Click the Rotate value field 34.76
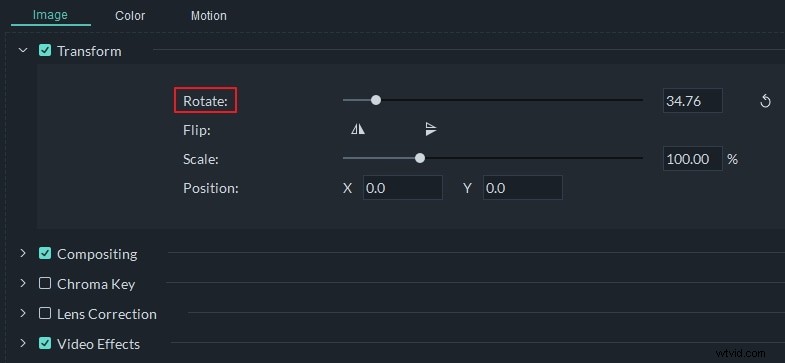Image resolution: width=785 pixels, height=363 pixels. (693, 101)
